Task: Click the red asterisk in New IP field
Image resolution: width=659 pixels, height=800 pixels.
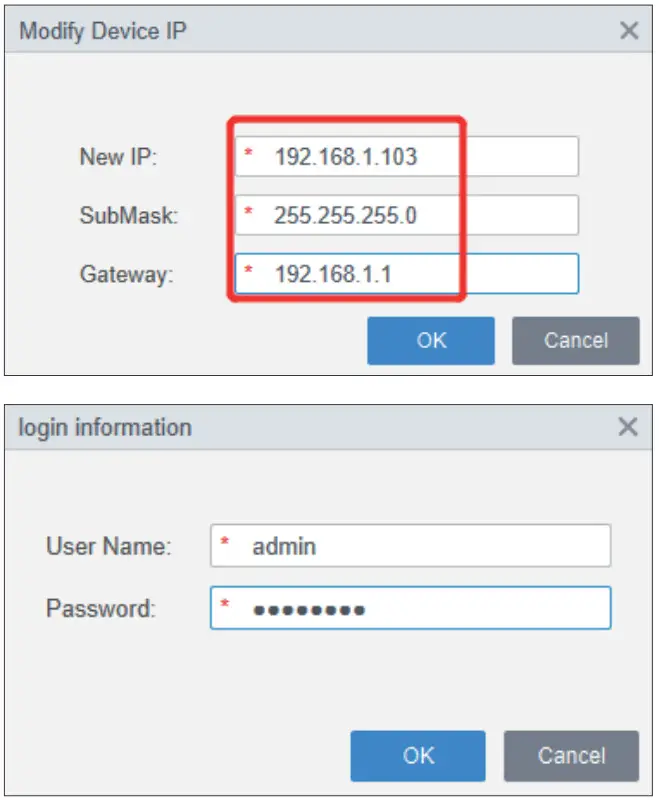Action: [x=249, y=155]
